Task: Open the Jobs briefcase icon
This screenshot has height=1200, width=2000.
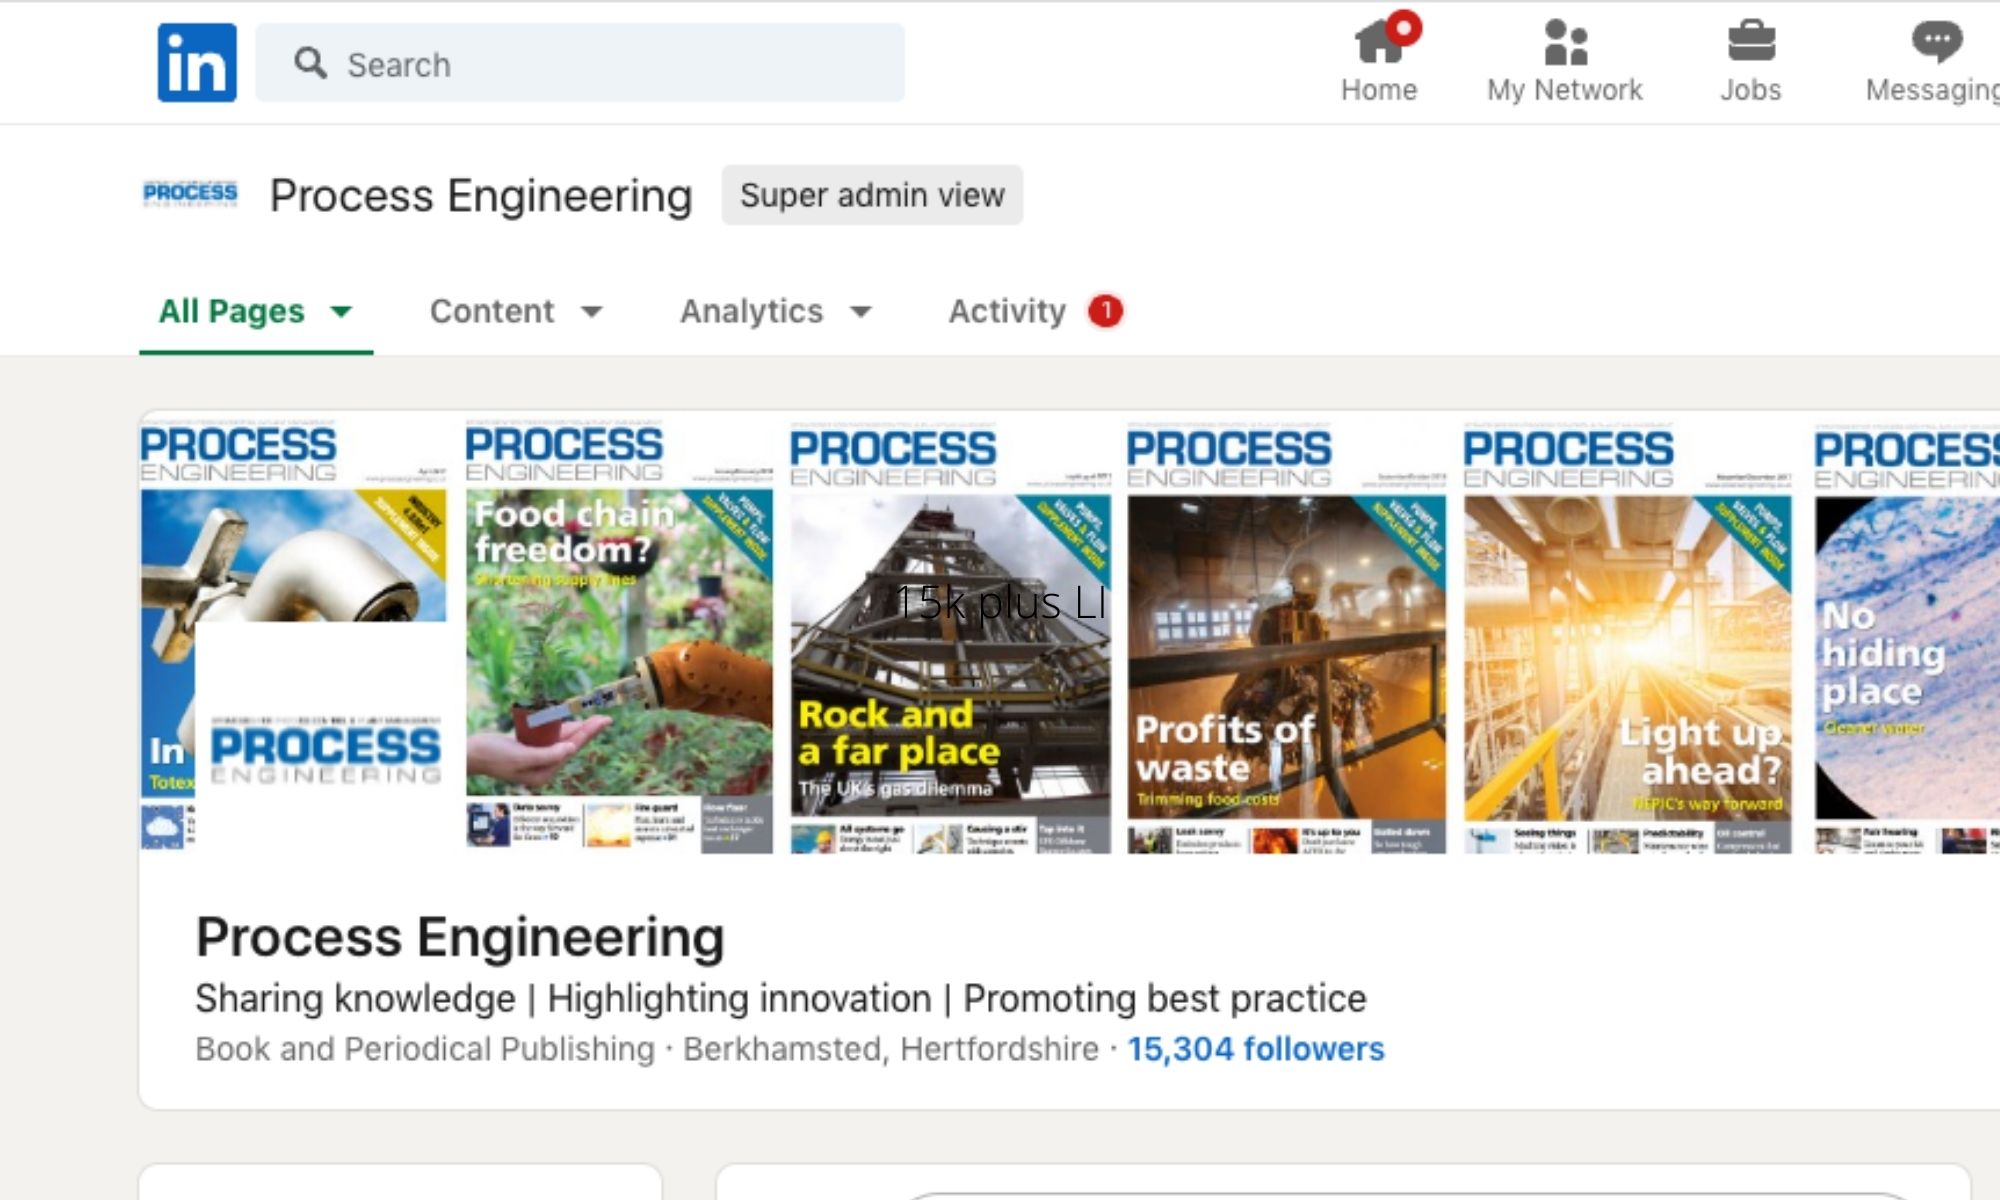Action: pyautogui.click(x=1751, y=42)
